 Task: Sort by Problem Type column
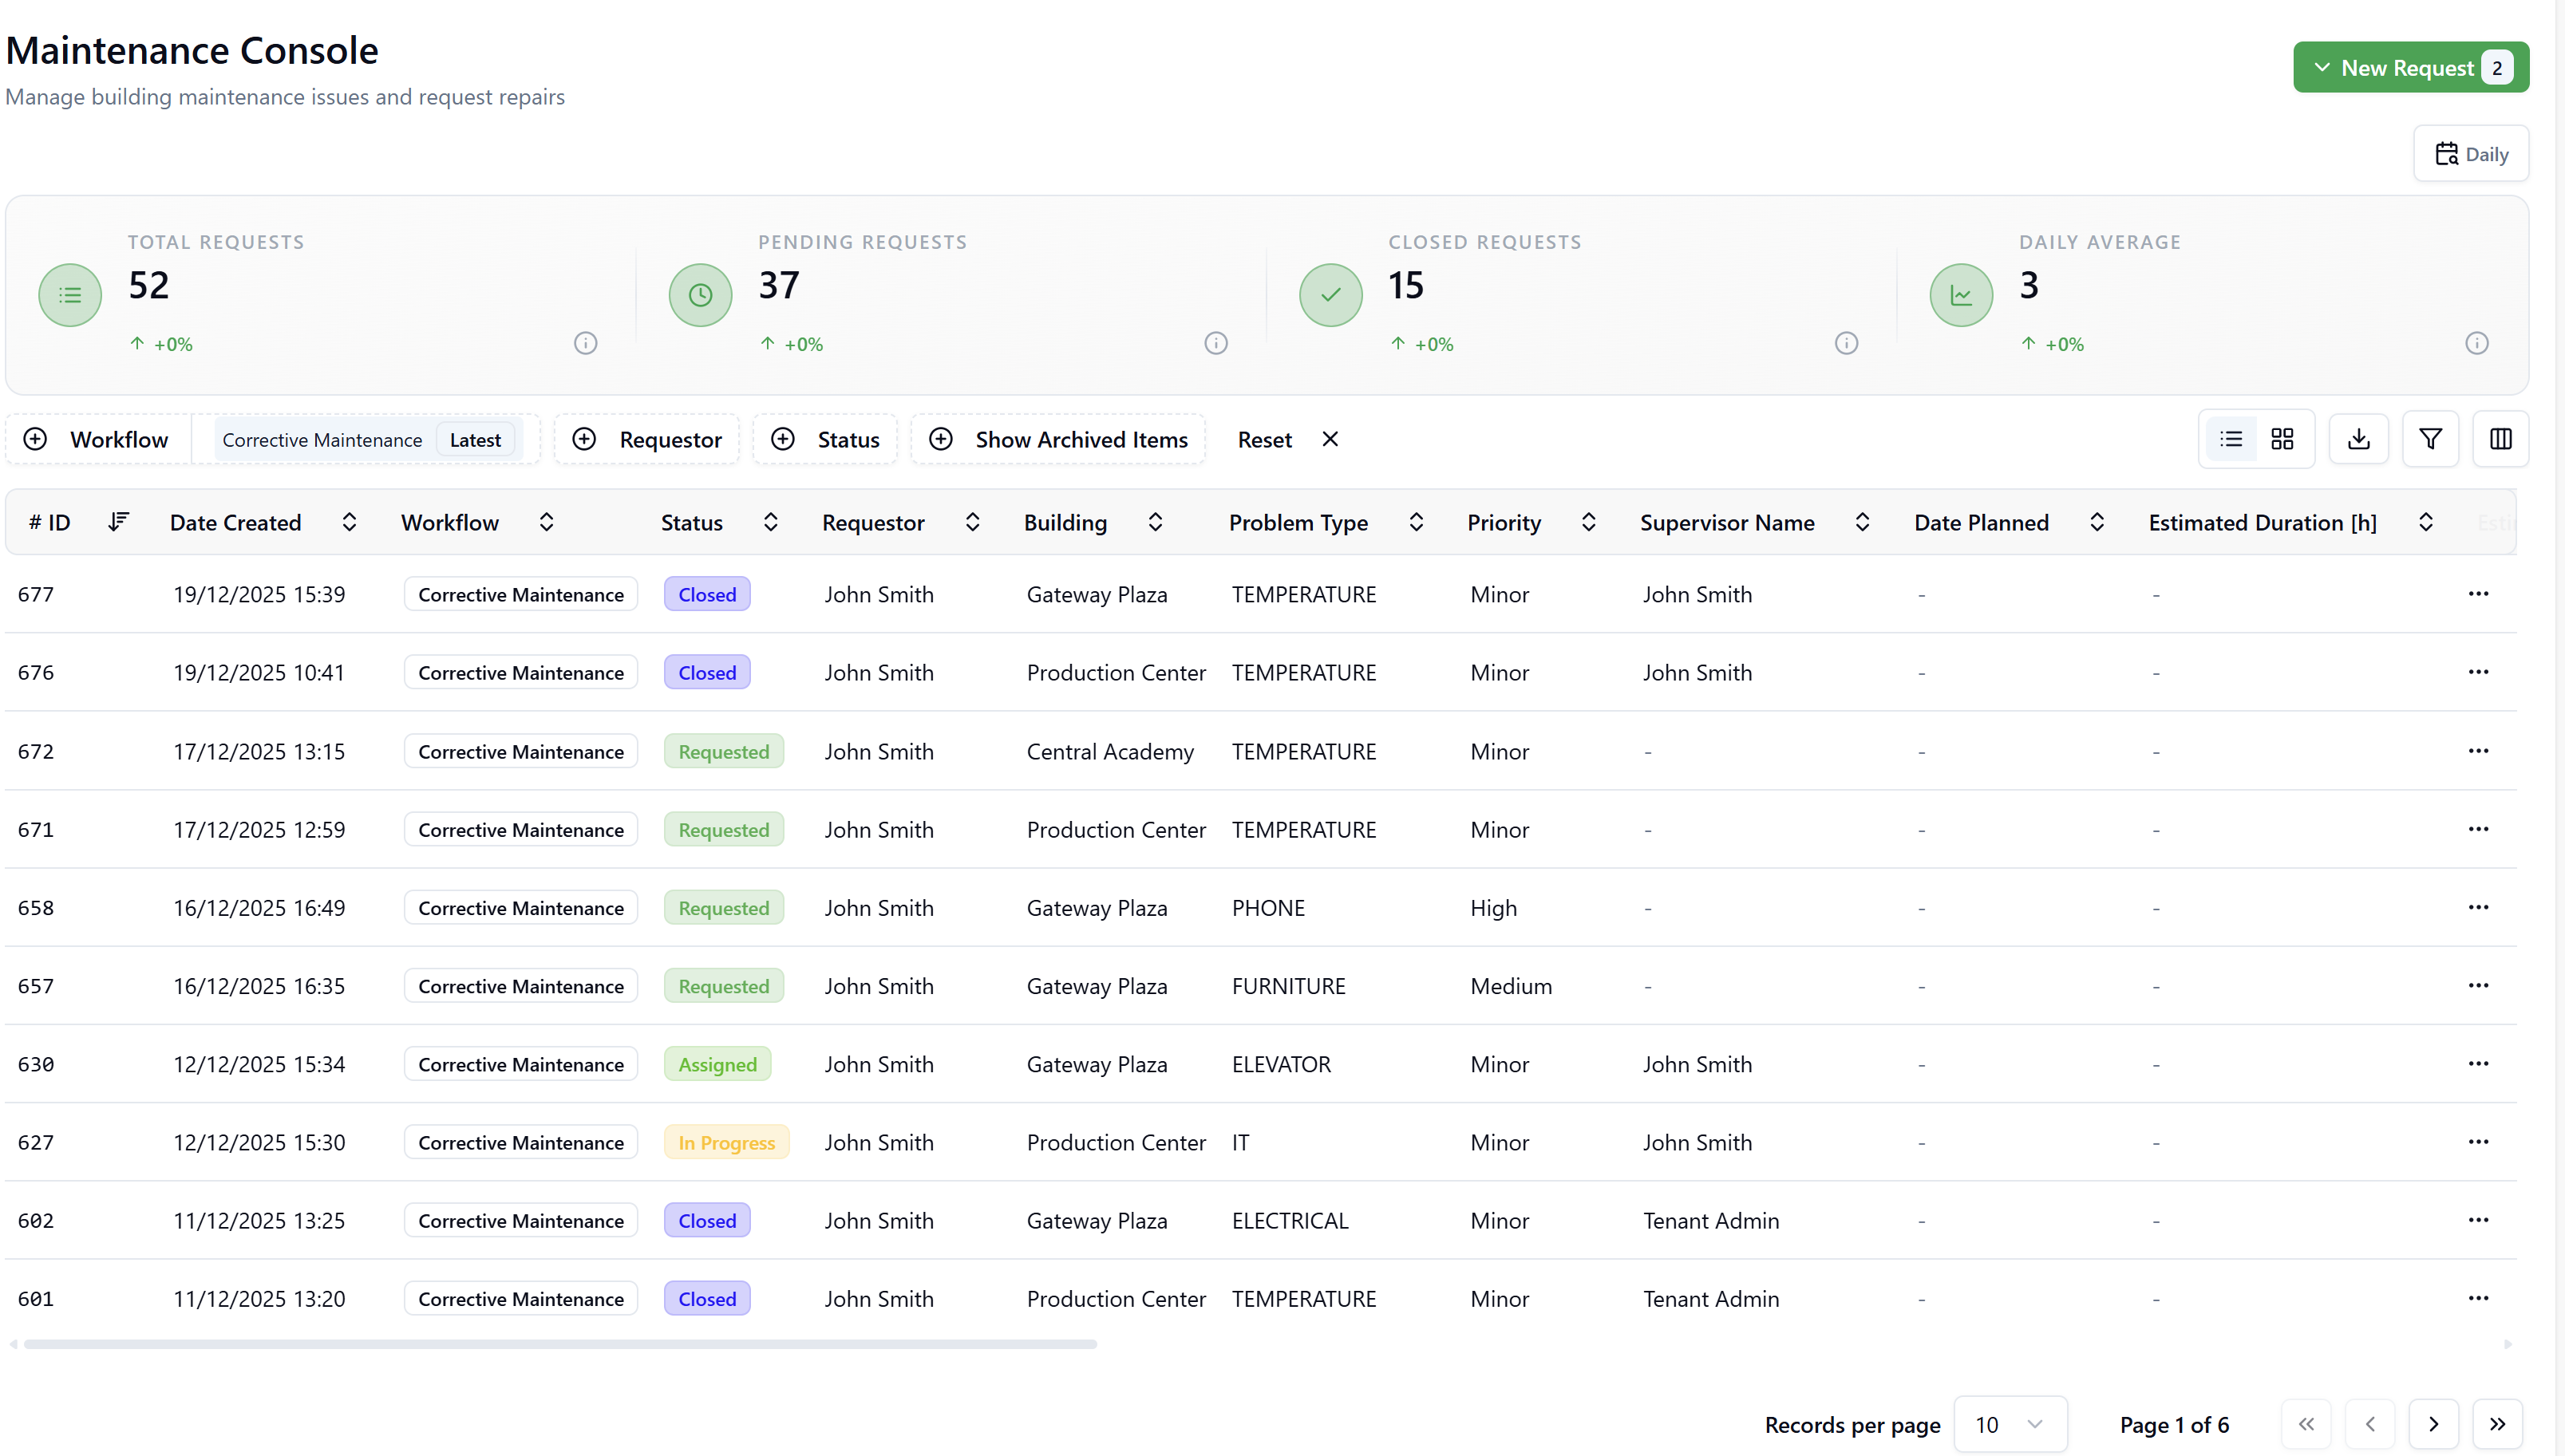point(1416,522)
